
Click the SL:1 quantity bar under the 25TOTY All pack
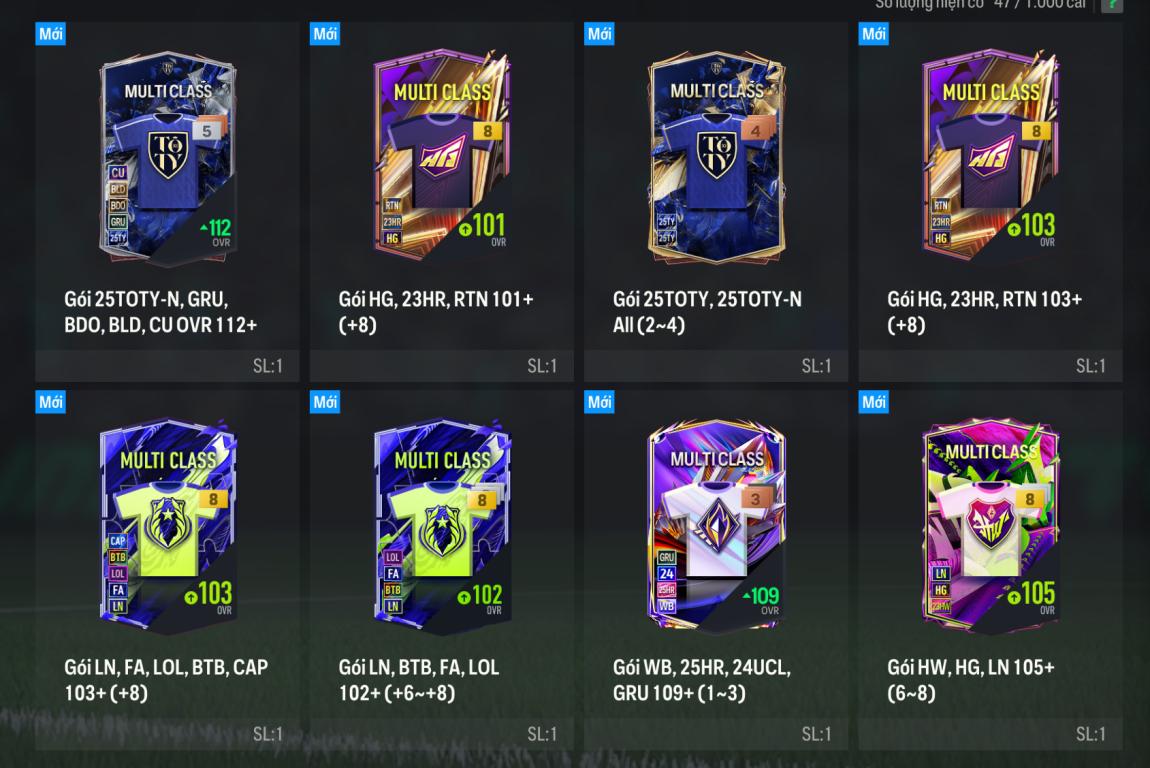coord(716,366)
